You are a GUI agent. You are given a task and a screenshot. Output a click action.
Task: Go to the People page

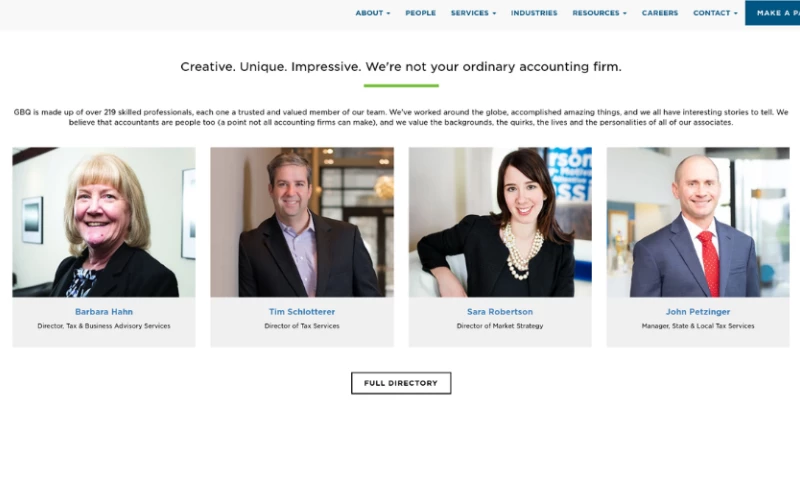pos(420,13)
